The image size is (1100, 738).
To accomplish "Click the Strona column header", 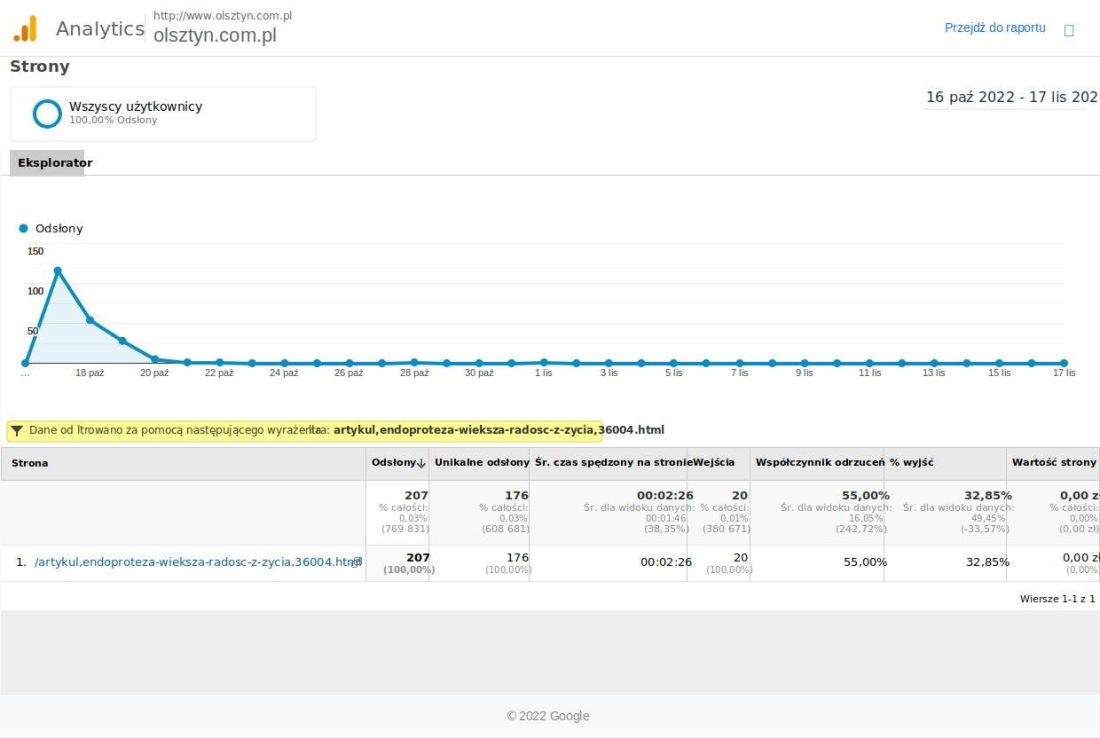I will click(30, 463).
